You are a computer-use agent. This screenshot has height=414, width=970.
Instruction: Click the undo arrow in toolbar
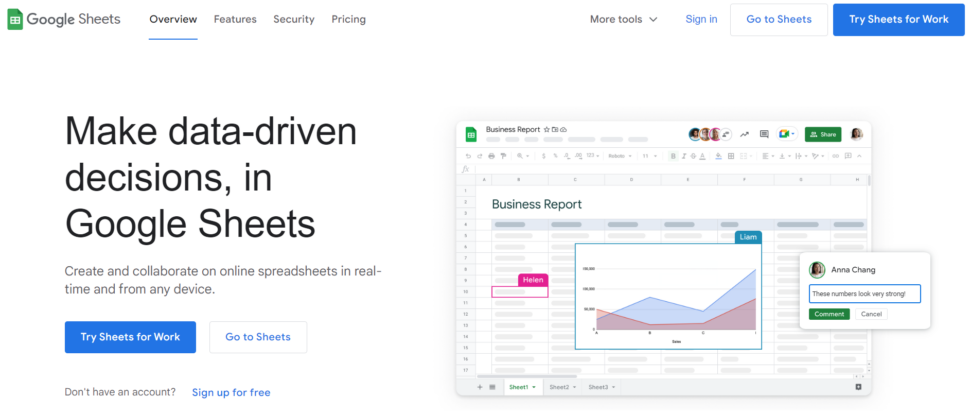click(468, 156)
